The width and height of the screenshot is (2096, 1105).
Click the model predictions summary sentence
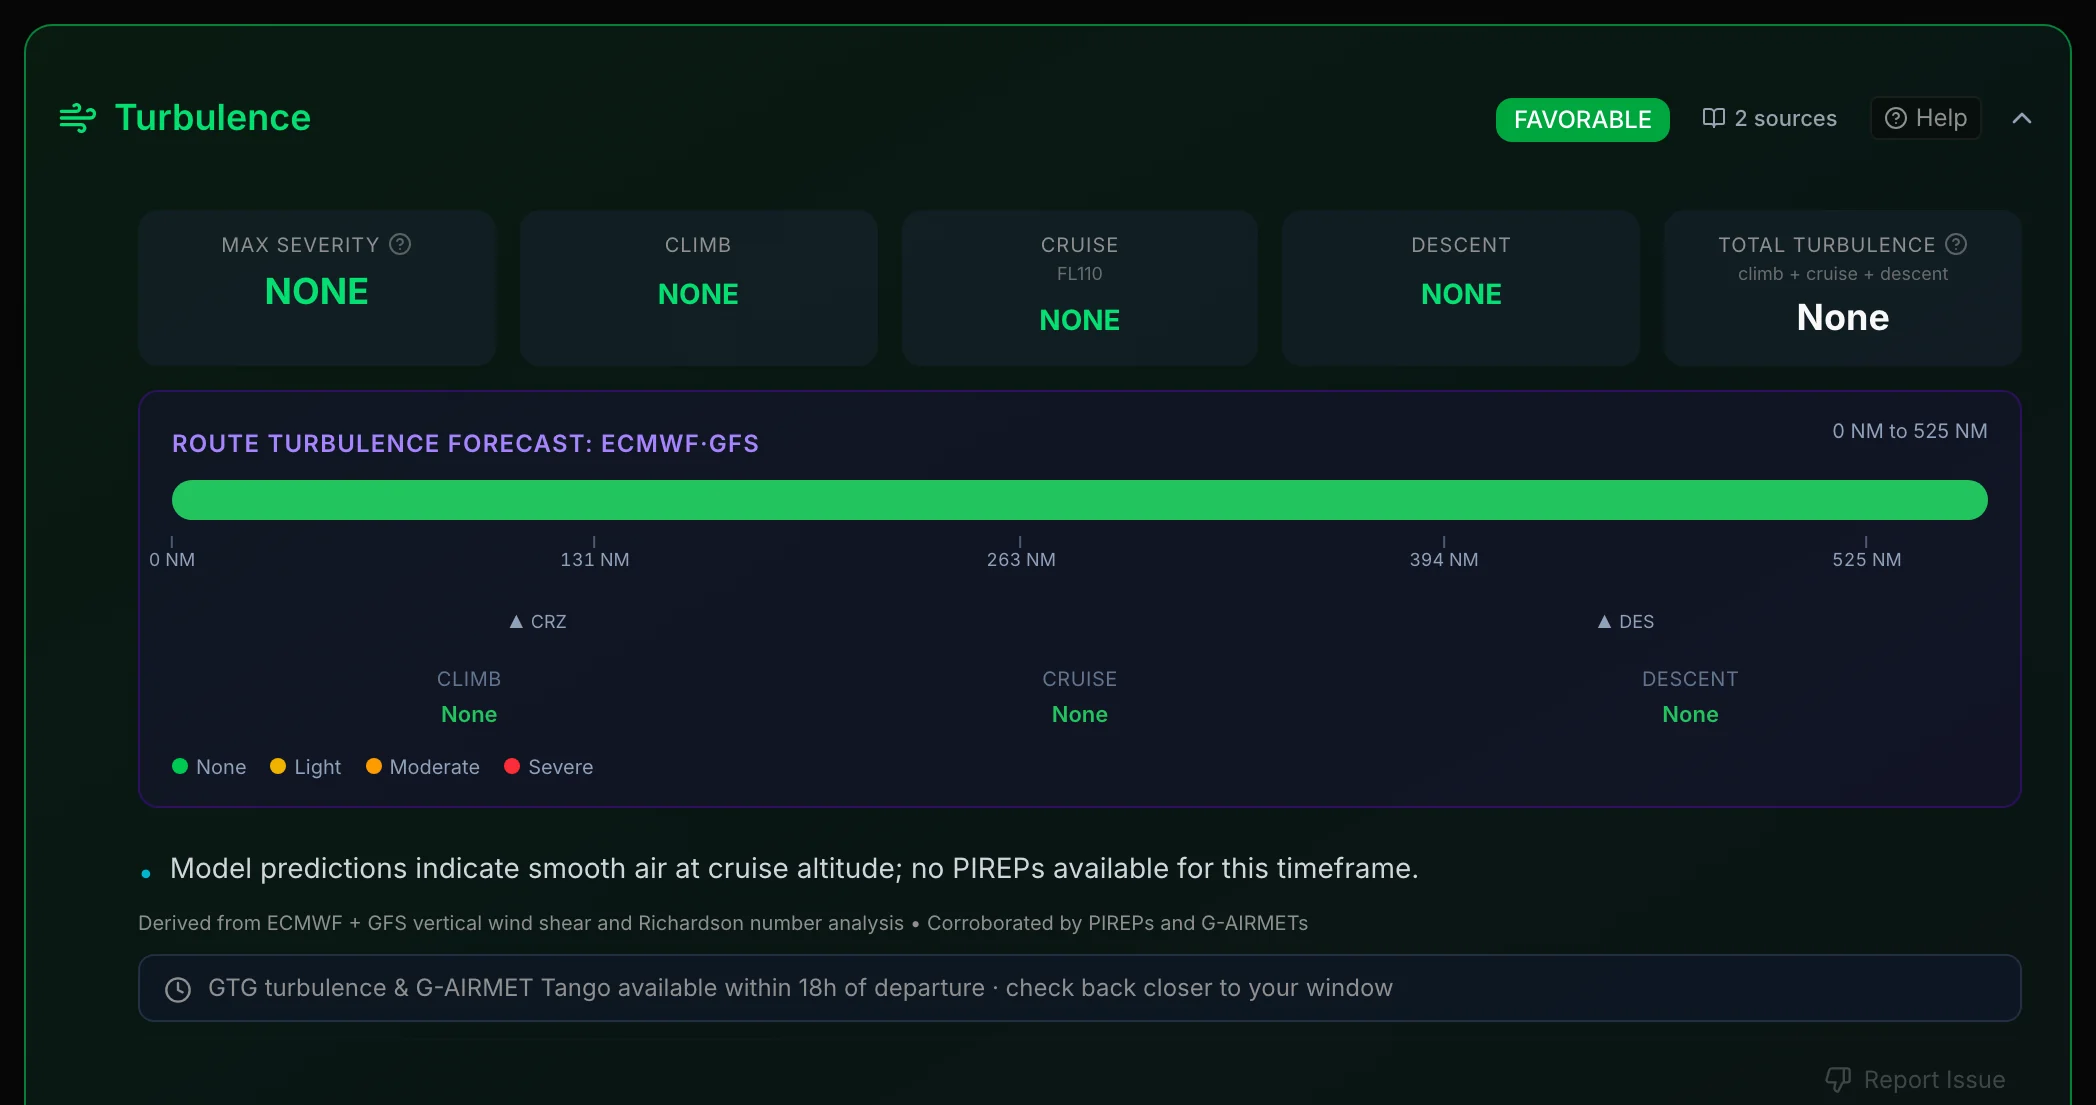(x=794, y=868)
